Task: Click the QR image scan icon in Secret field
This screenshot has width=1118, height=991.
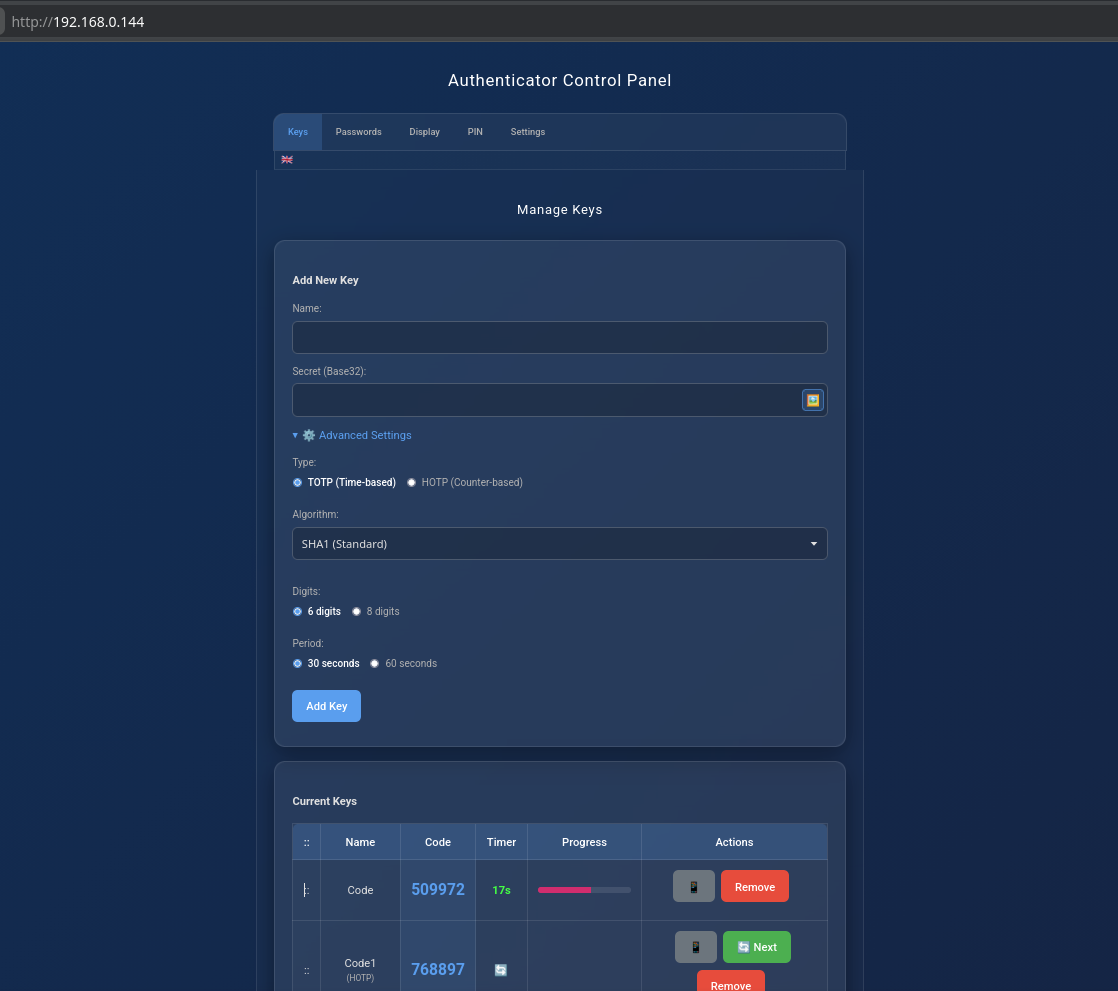Action: [x=812, y=400]
